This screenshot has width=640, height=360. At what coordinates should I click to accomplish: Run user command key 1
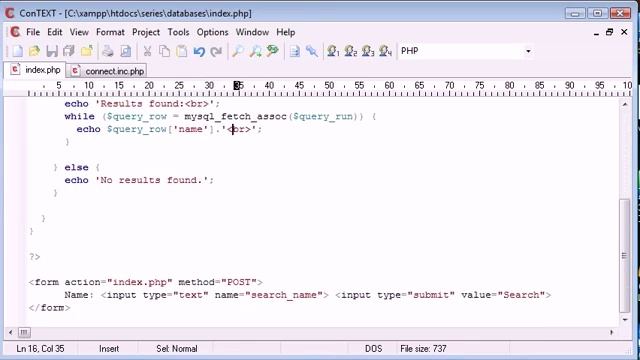click(333, 51)
